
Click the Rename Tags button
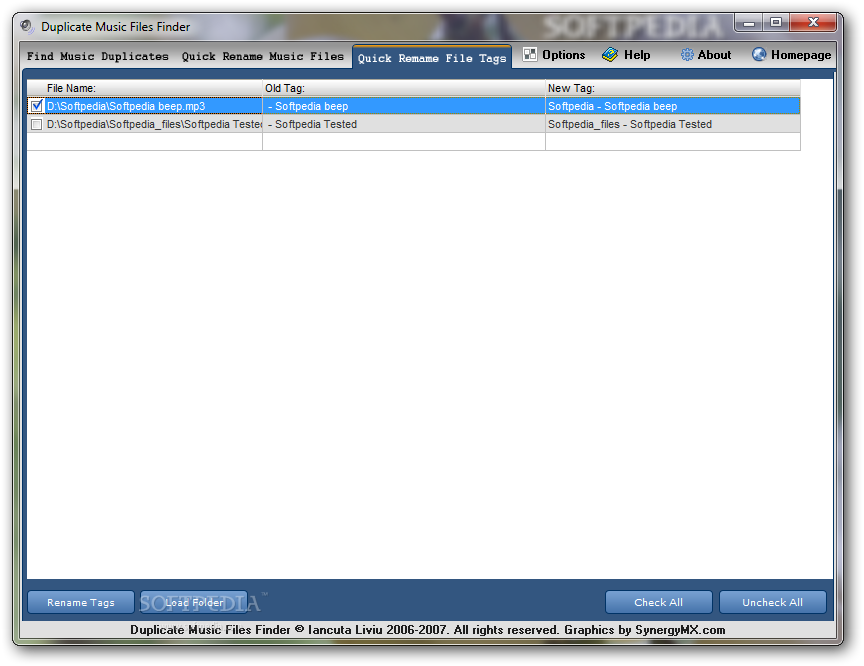pyautogui.click(x=81, y=602)
